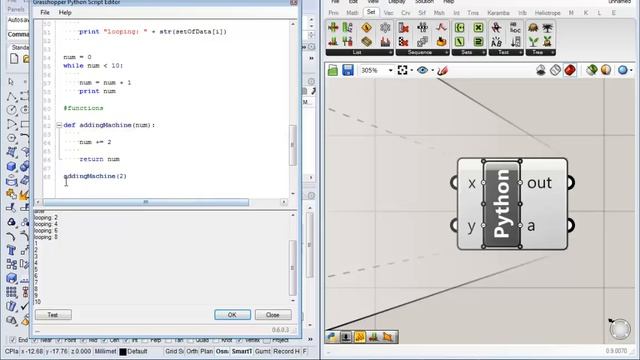
Task: Select the AB text Characters icon
Action: click(x=496, y=41)
